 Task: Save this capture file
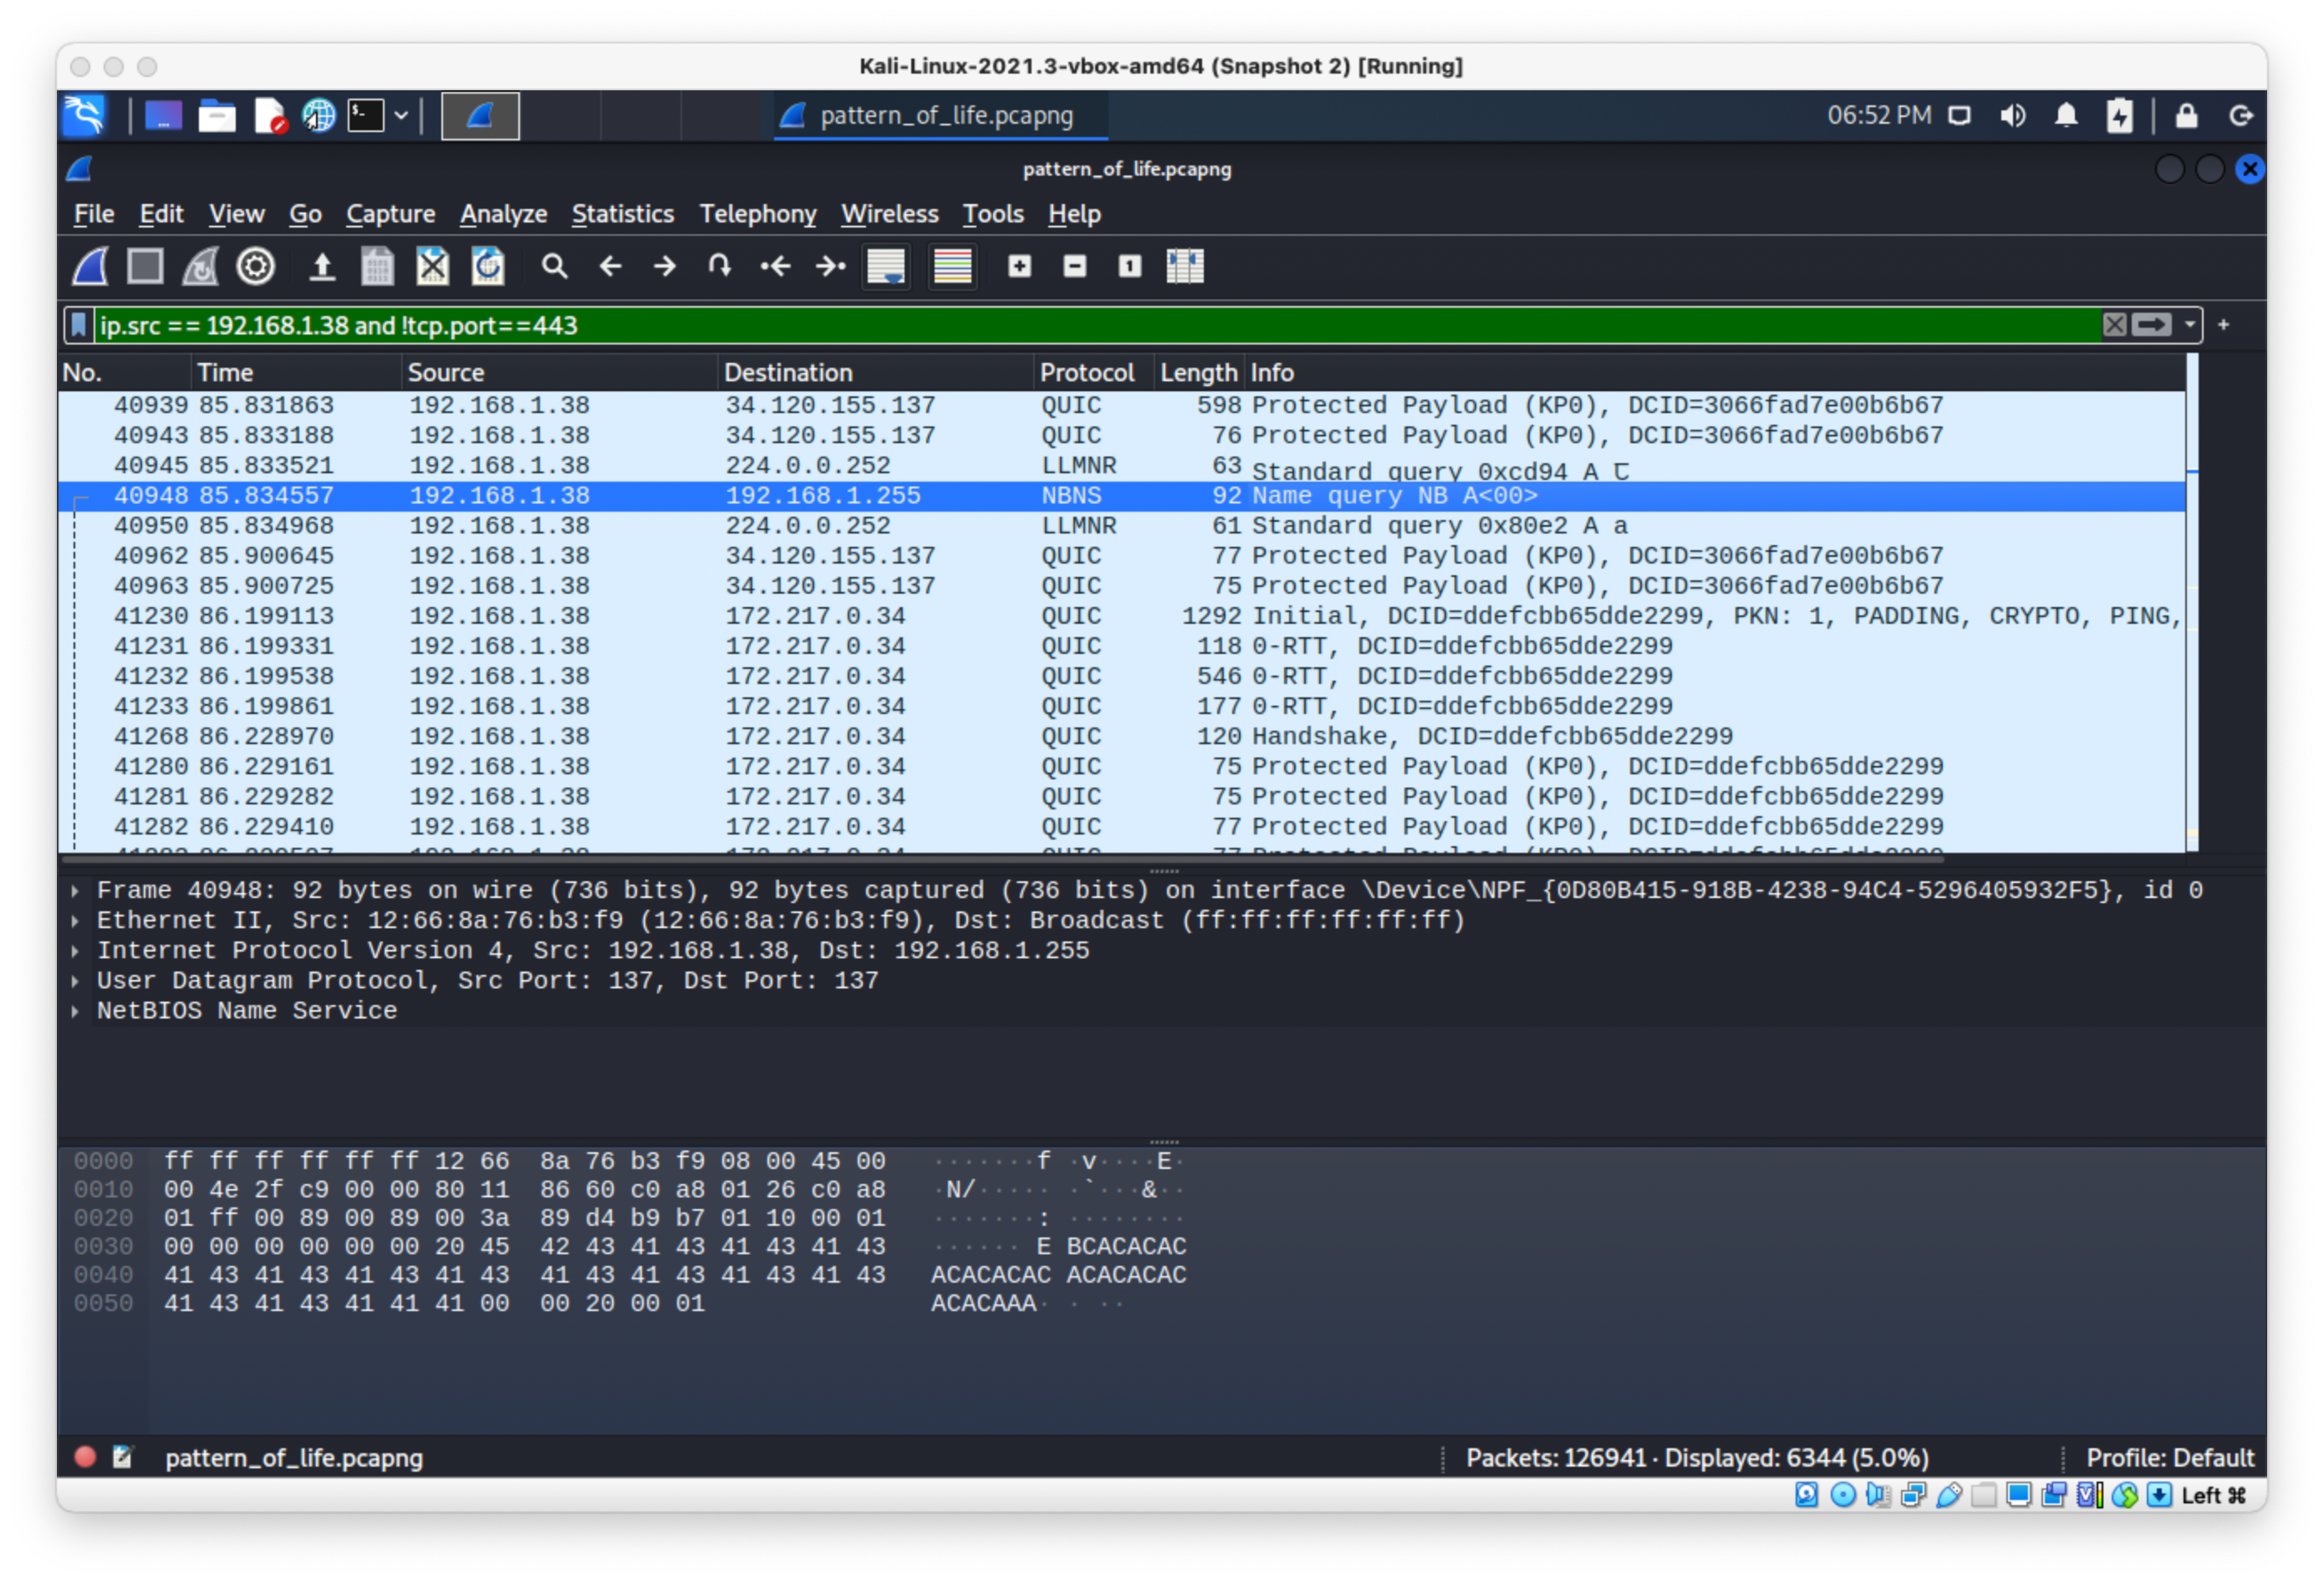[377, 266]
